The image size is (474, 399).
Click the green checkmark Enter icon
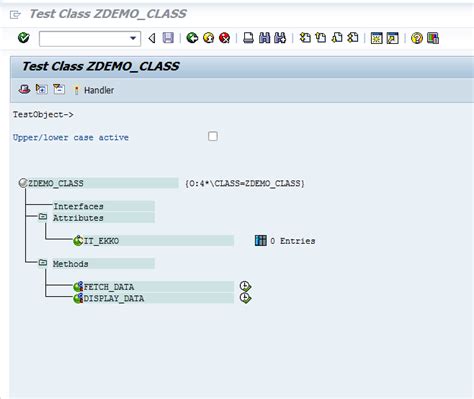coord(24,38)
